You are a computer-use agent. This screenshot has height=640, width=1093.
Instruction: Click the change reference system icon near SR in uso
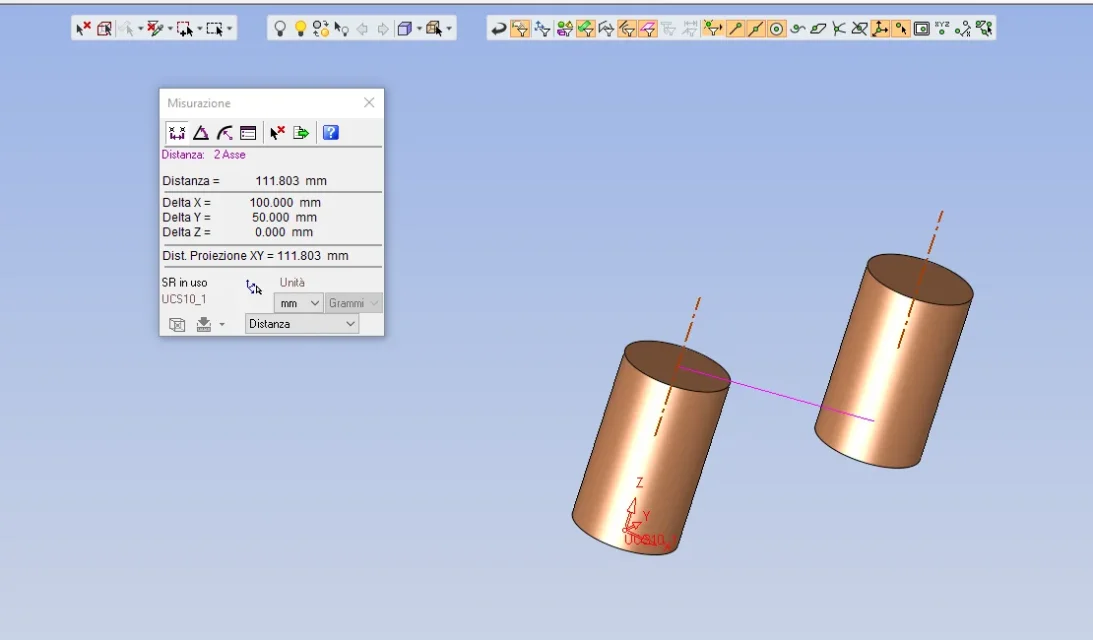254,287
